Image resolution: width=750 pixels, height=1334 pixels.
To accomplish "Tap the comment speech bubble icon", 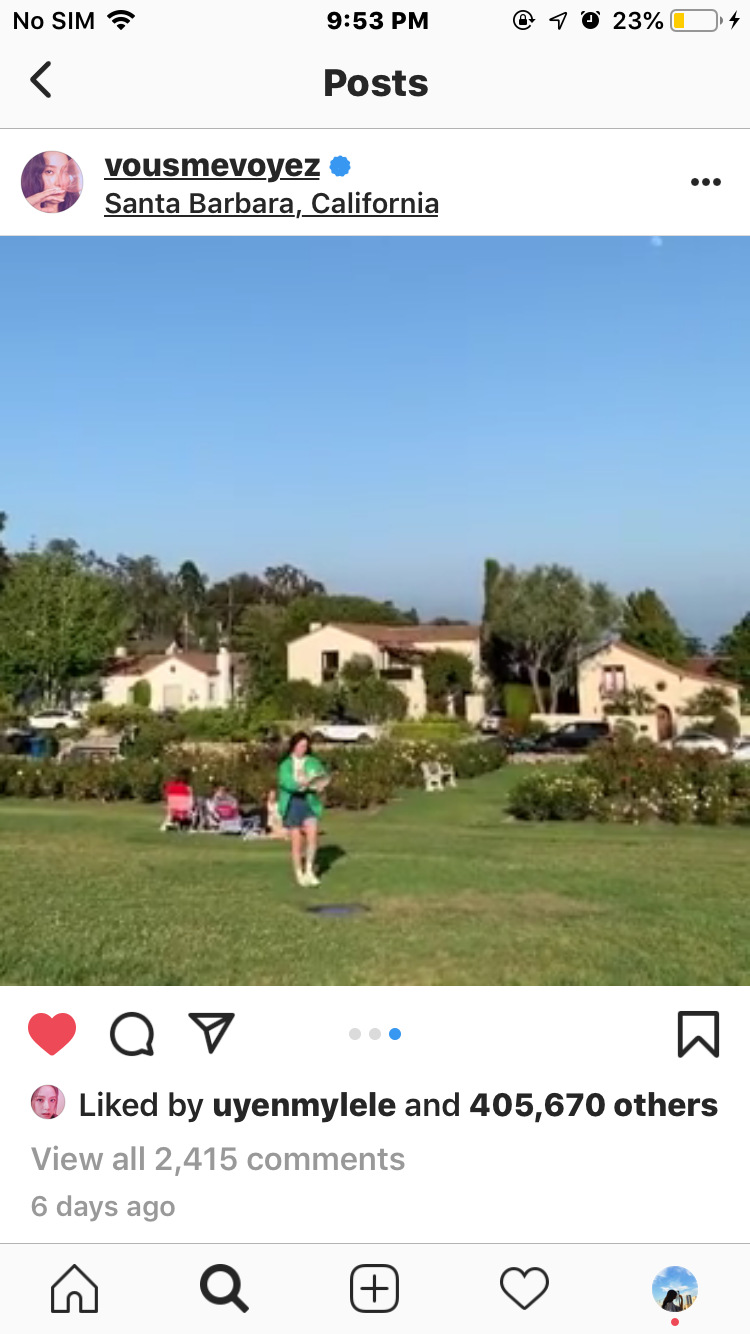I will (x=132, y=1034).
